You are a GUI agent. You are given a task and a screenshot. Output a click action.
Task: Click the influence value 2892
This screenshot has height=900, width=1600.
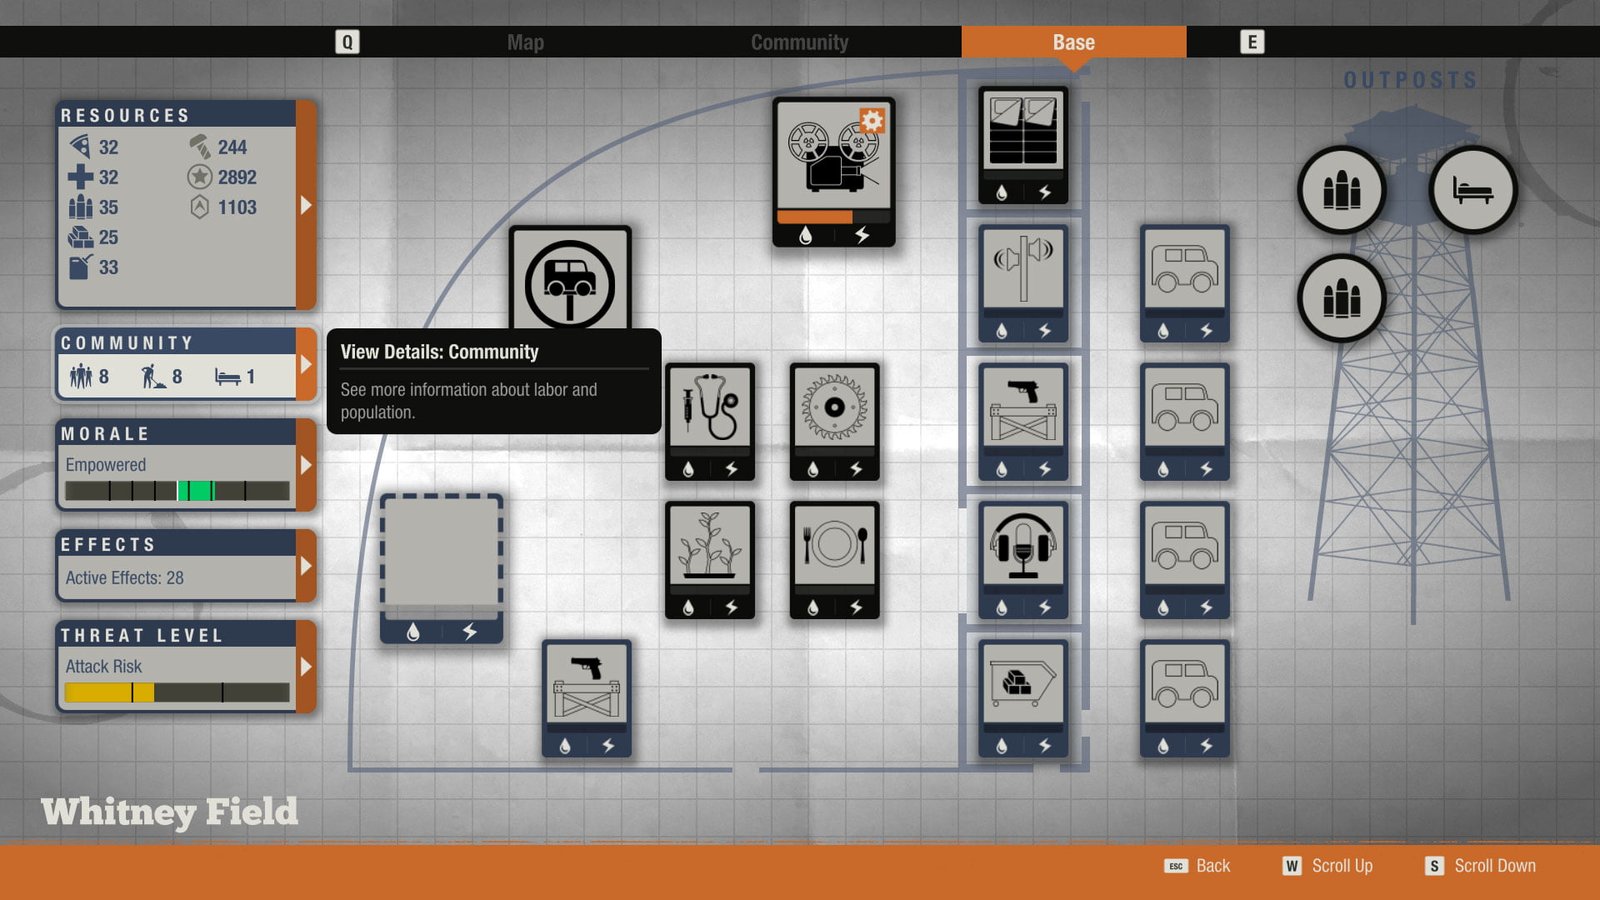click(x=237, y=177)
